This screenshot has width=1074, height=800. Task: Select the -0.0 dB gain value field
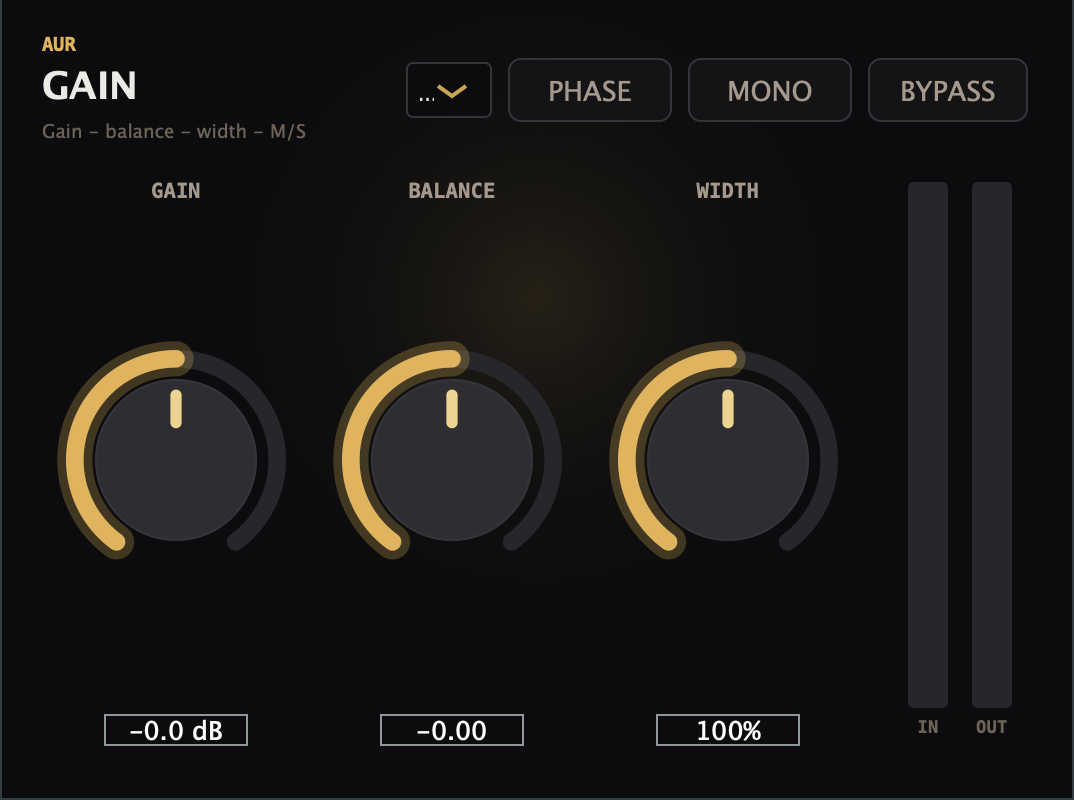[x=176, y=730]
